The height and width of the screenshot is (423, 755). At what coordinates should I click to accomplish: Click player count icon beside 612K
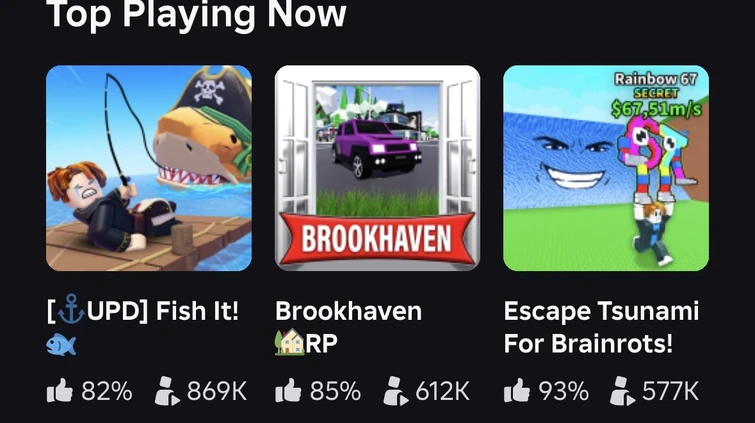(396, 390)
